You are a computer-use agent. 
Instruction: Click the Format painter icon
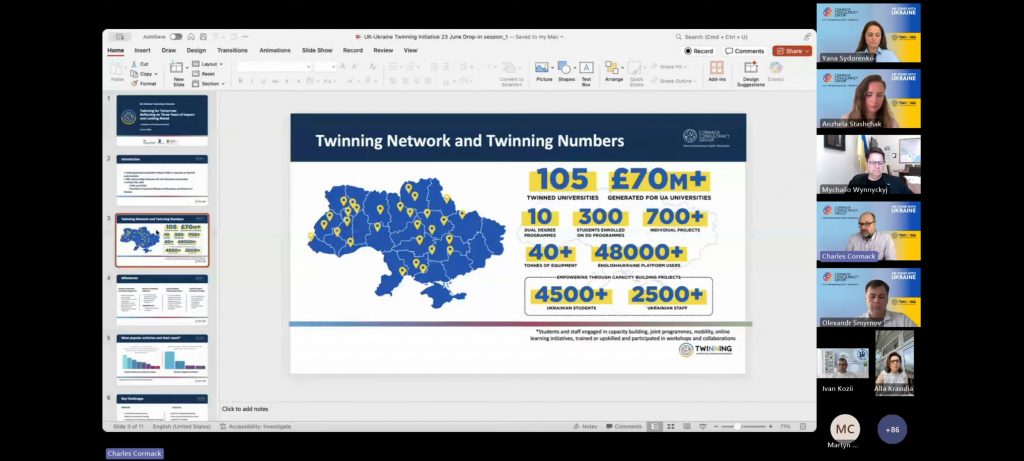[x=135, y=84]
